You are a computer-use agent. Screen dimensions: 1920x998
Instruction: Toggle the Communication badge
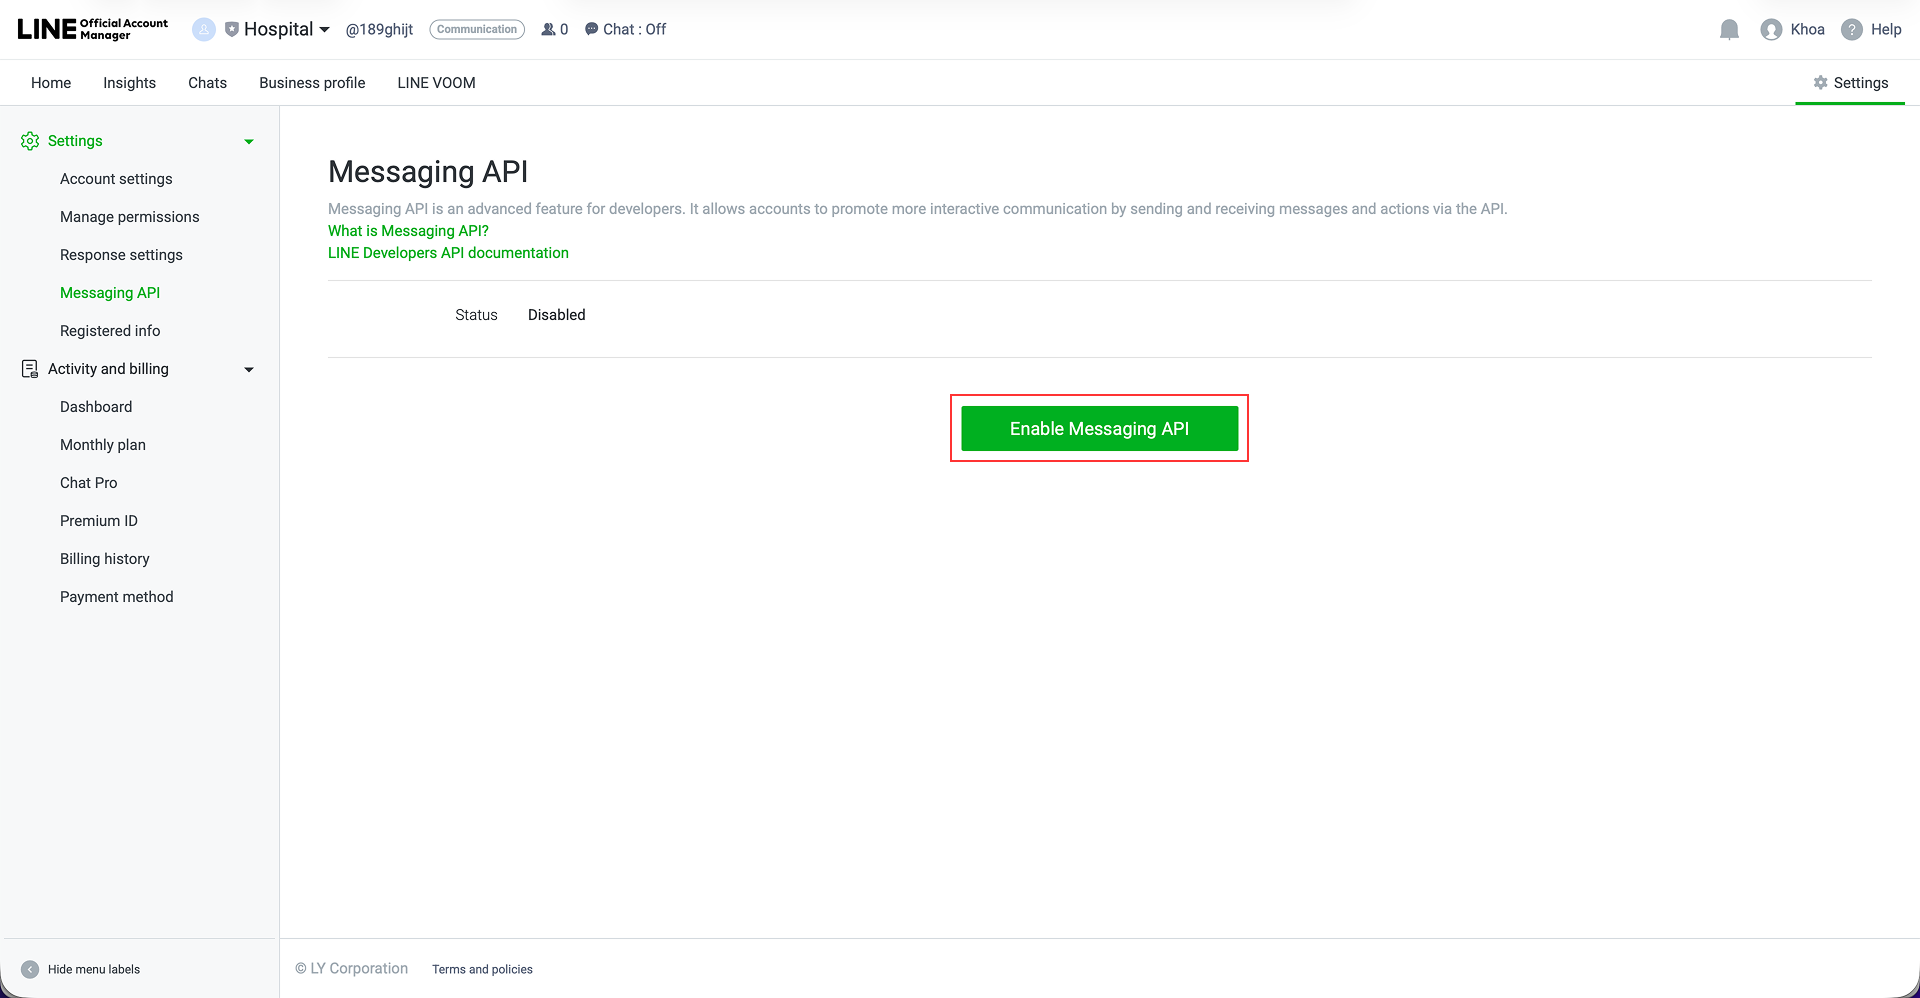[x=477, y=29]
